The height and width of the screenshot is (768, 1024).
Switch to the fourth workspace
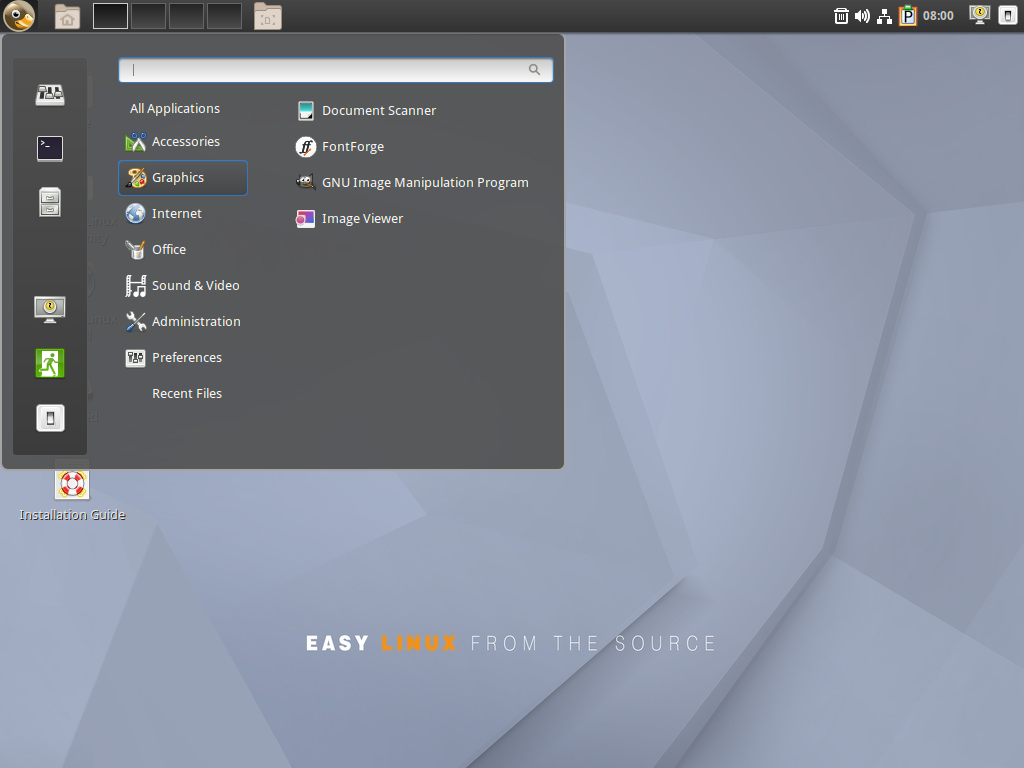pyautogui.click(x=224, y=16)
